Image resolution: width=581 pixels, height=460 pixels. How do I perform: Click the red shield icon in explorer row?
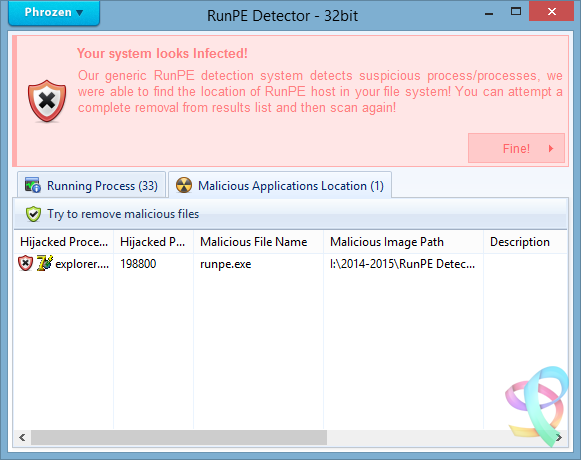[26, 263]
